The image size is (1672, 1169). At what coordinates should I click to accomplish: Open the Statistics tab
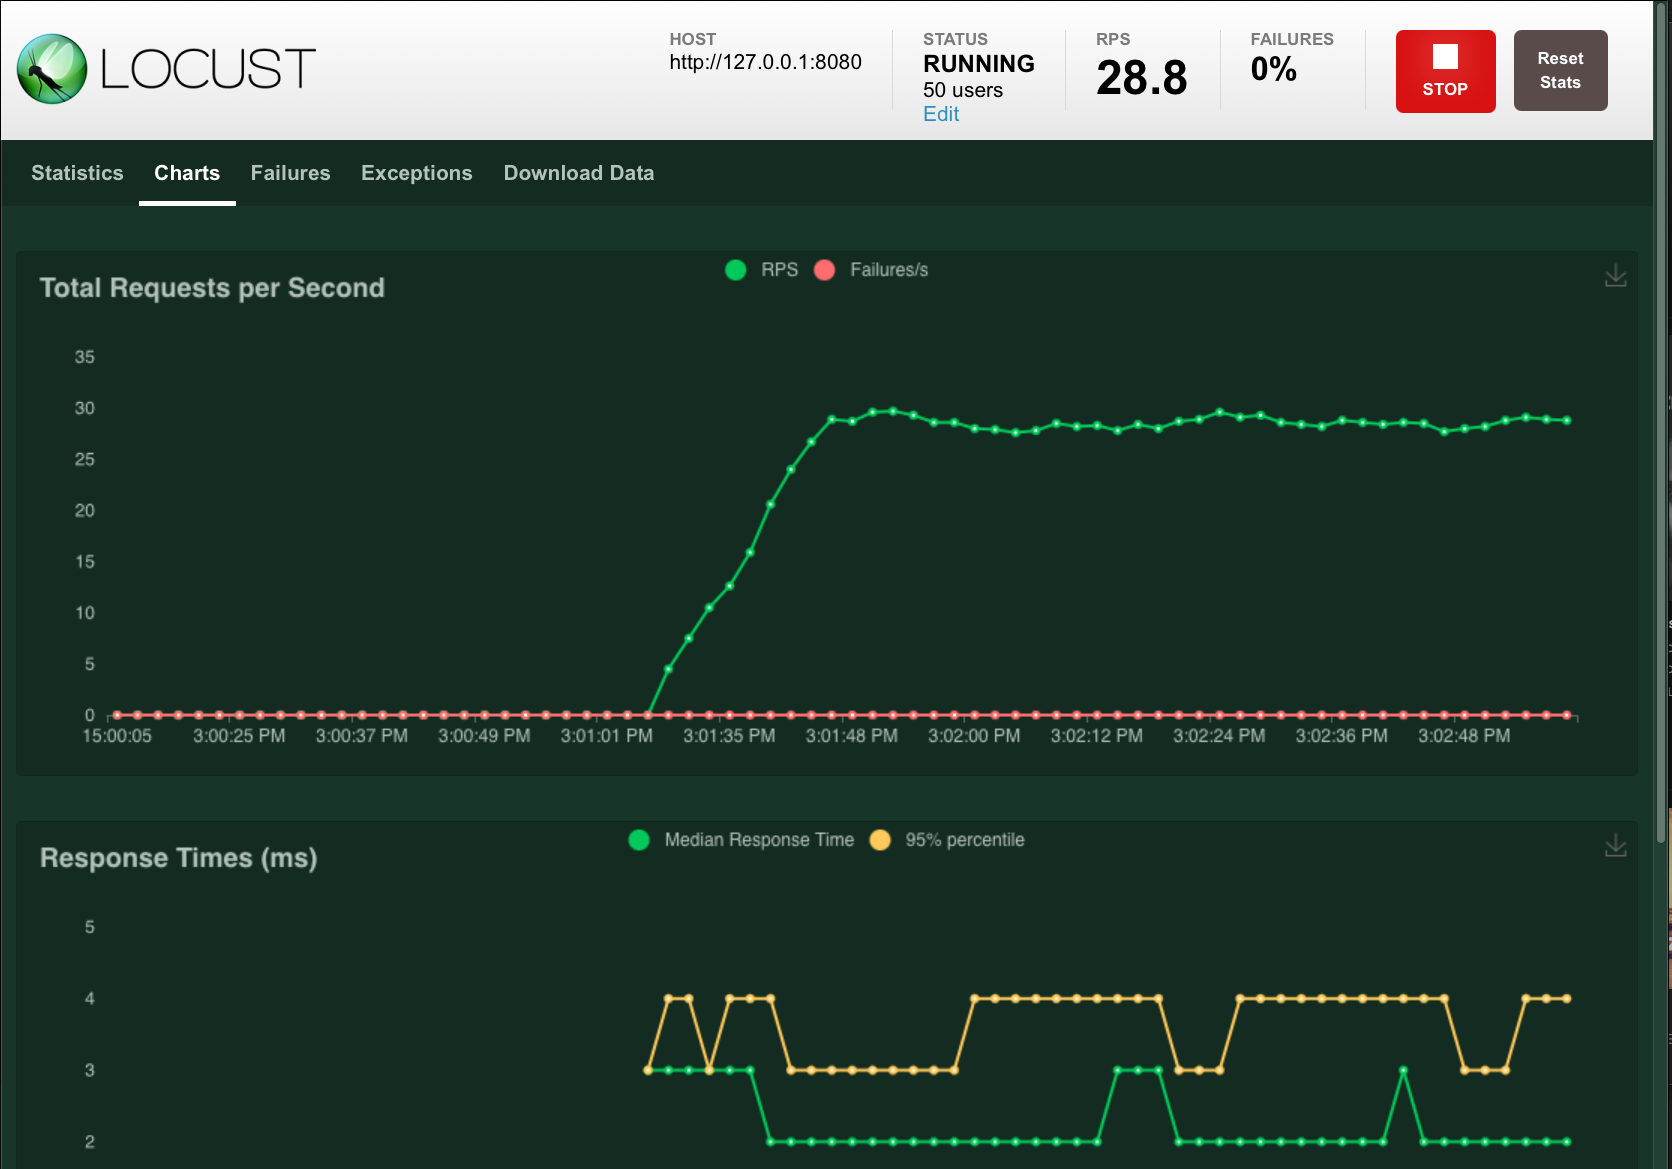click(x=77, y=173)
